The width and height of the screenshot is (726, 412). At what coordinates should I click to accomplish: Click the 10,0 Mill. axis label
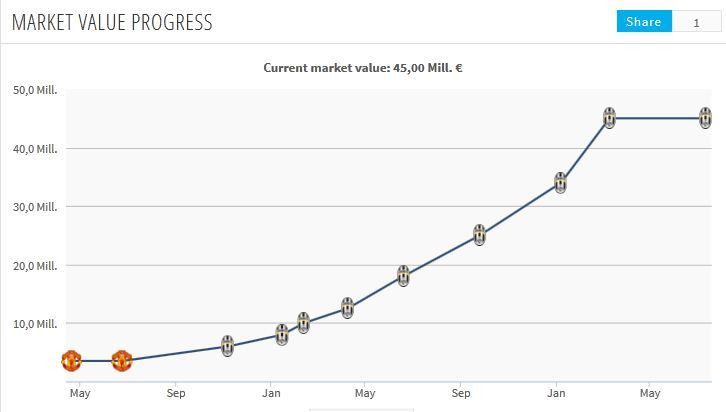pos(35,324)
